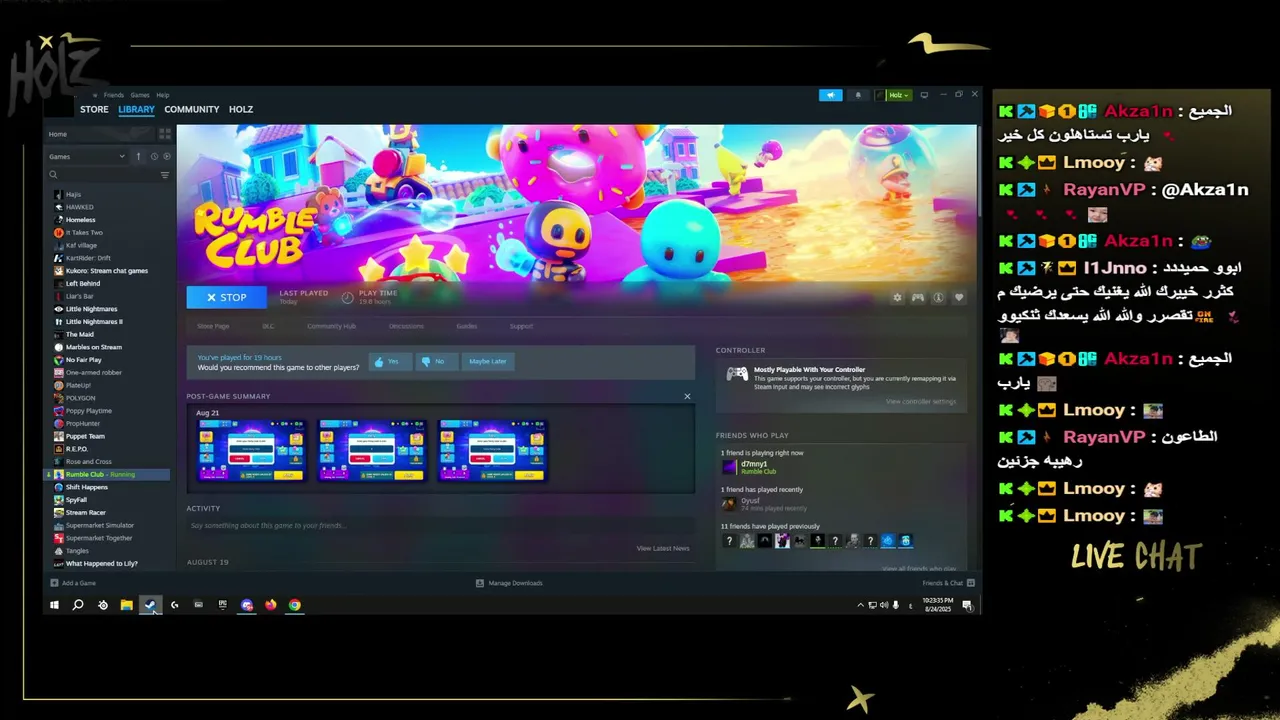Image resolution: width=1280 pixels, height=720 pixels.
Task: Open the Friends menu
Action: 114,95
